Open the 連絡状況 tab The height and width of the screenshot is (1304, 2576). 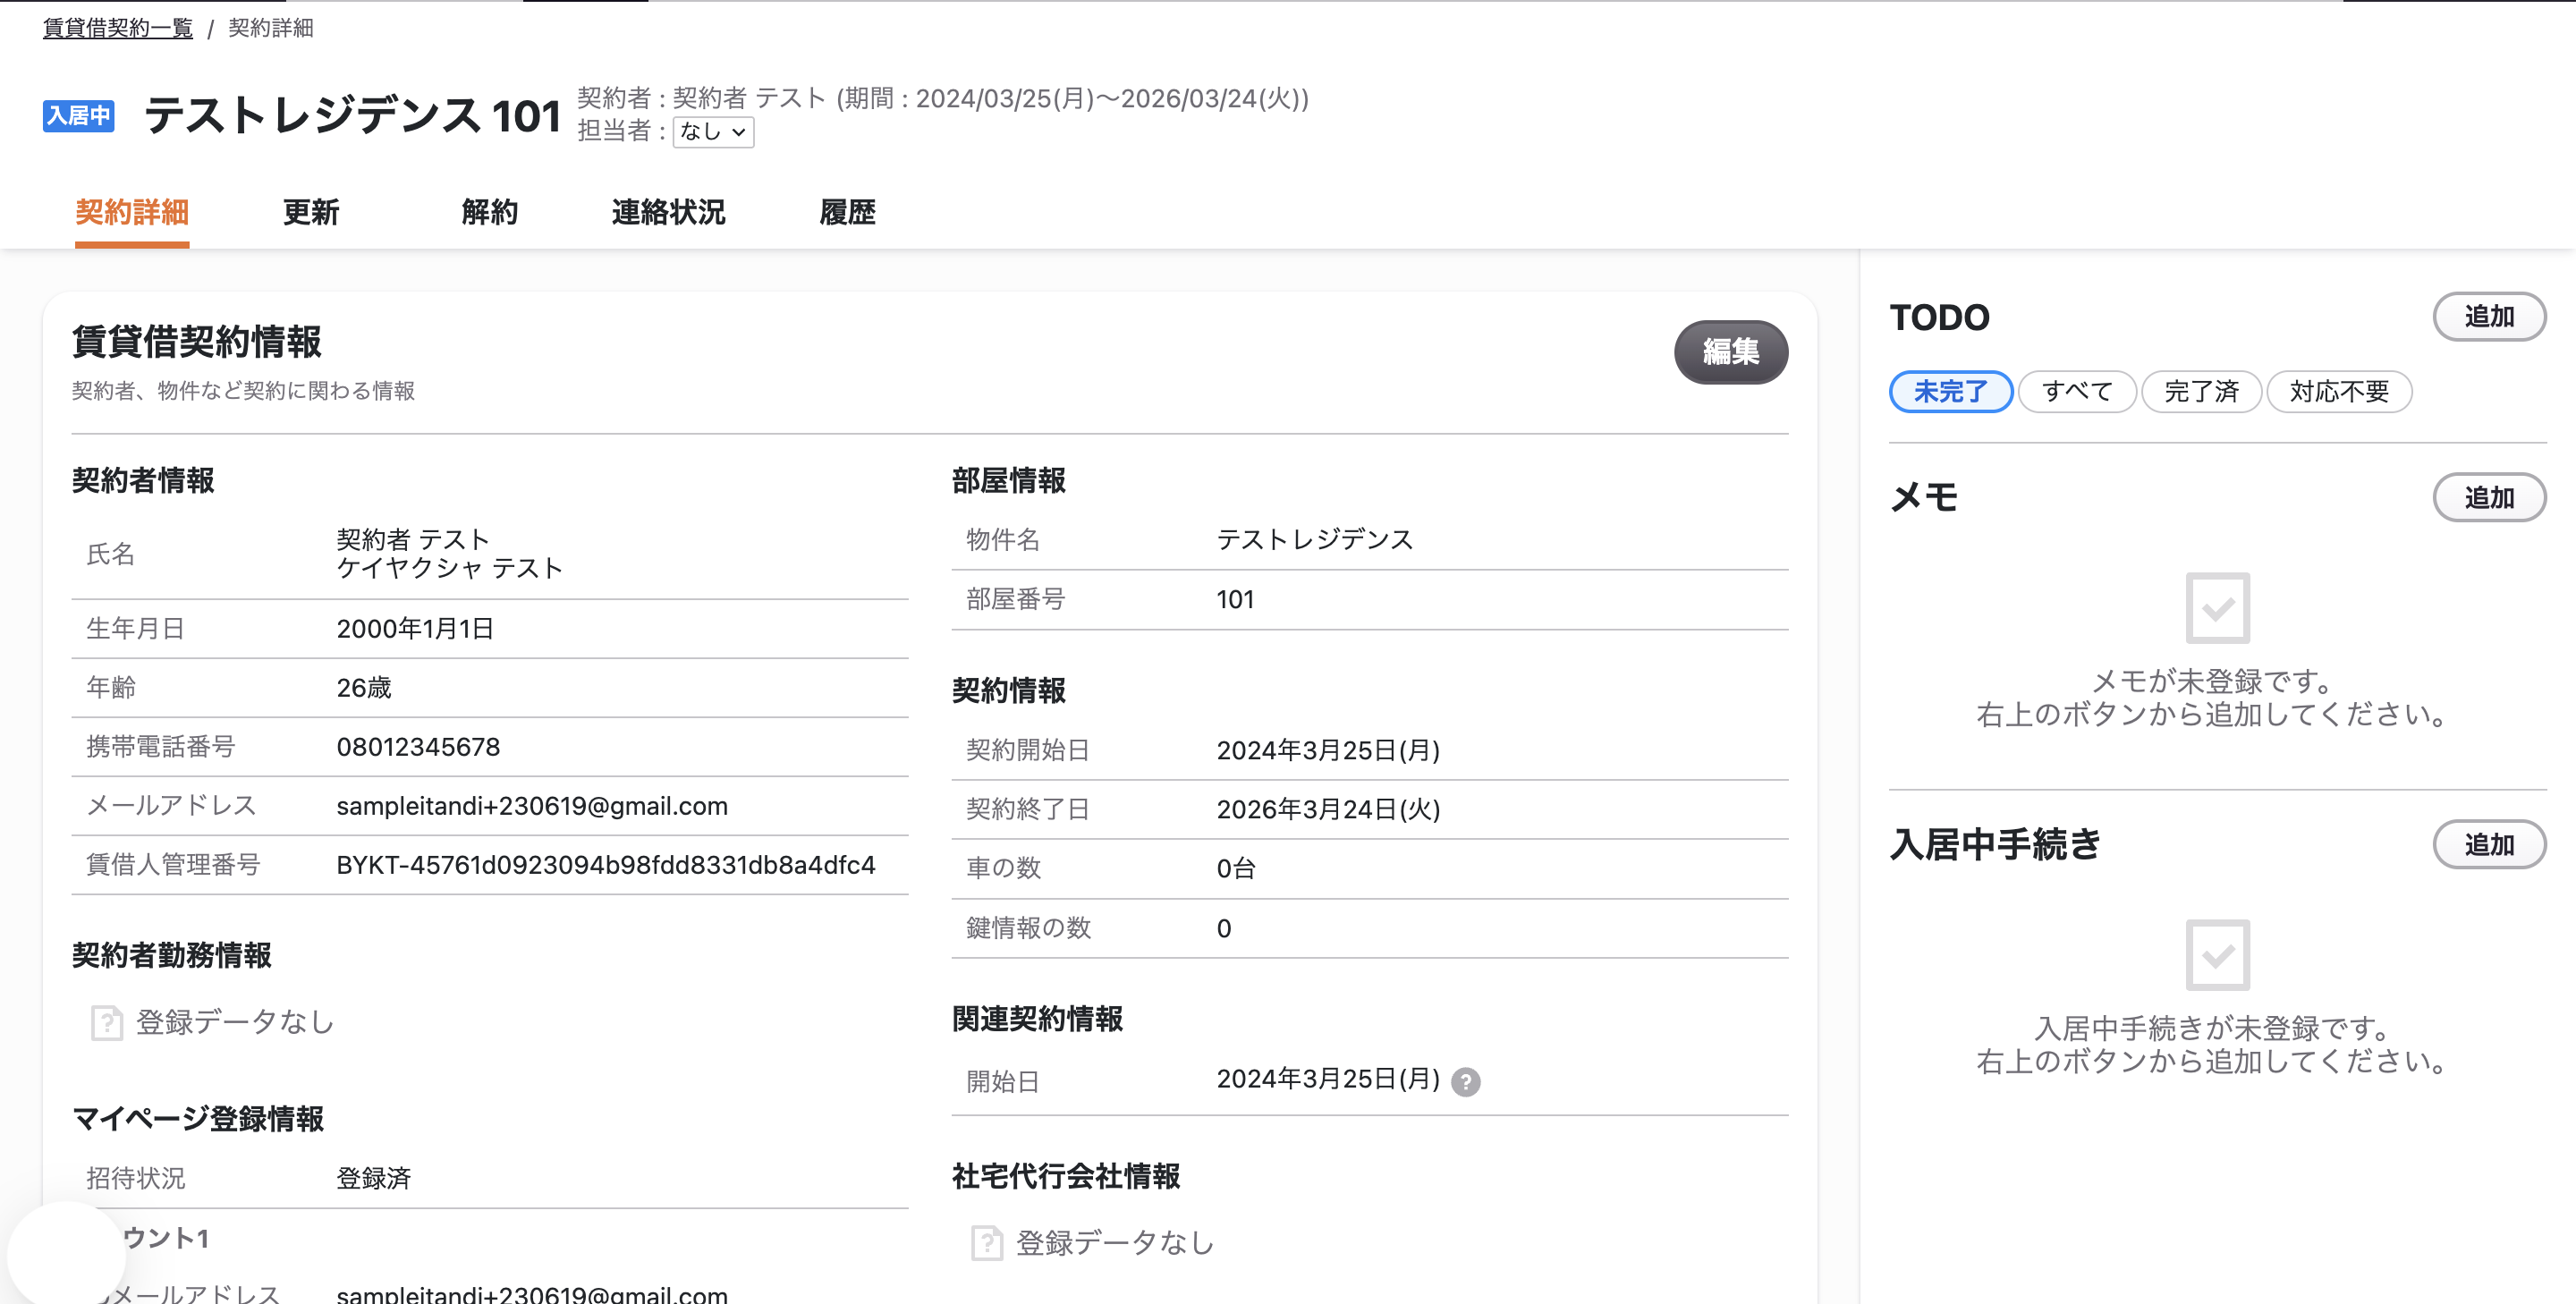coord(668,212)
